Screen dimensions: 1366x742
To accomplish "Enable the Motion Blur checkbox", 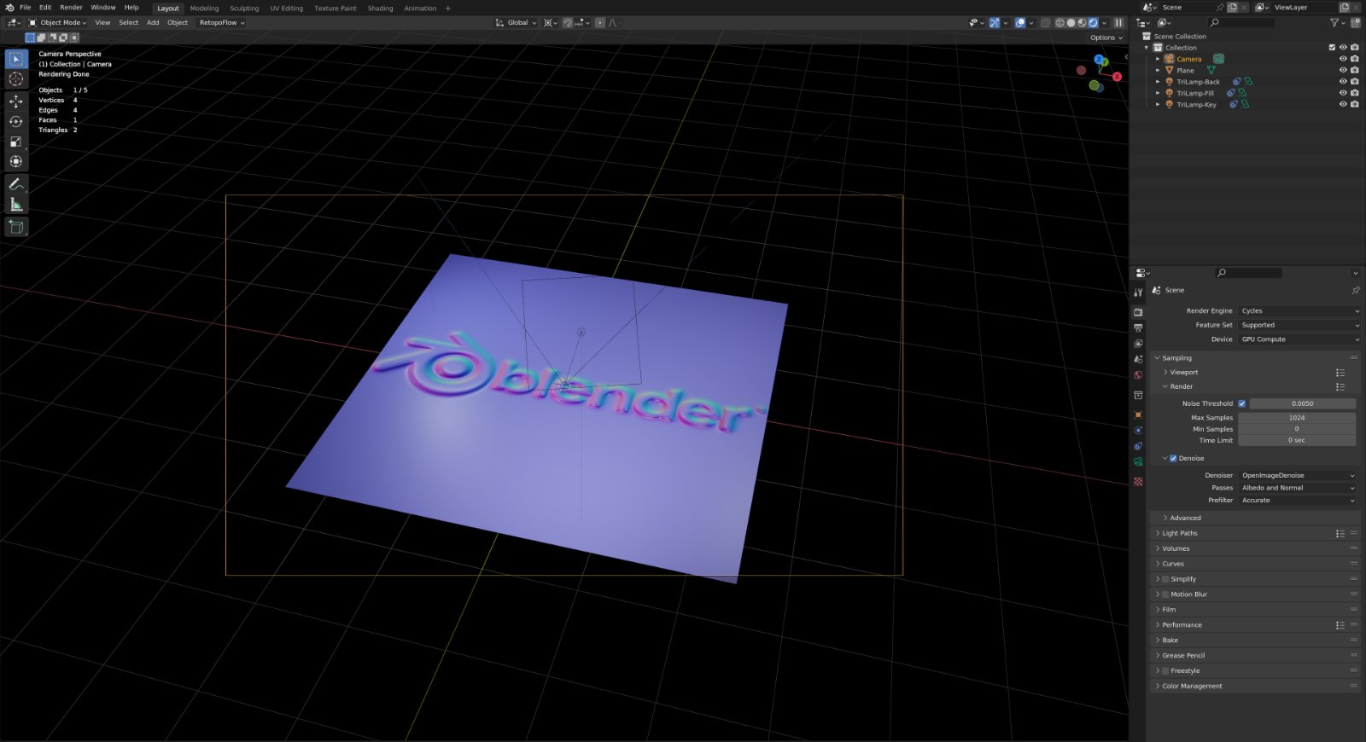I will tap(1165, 594).
